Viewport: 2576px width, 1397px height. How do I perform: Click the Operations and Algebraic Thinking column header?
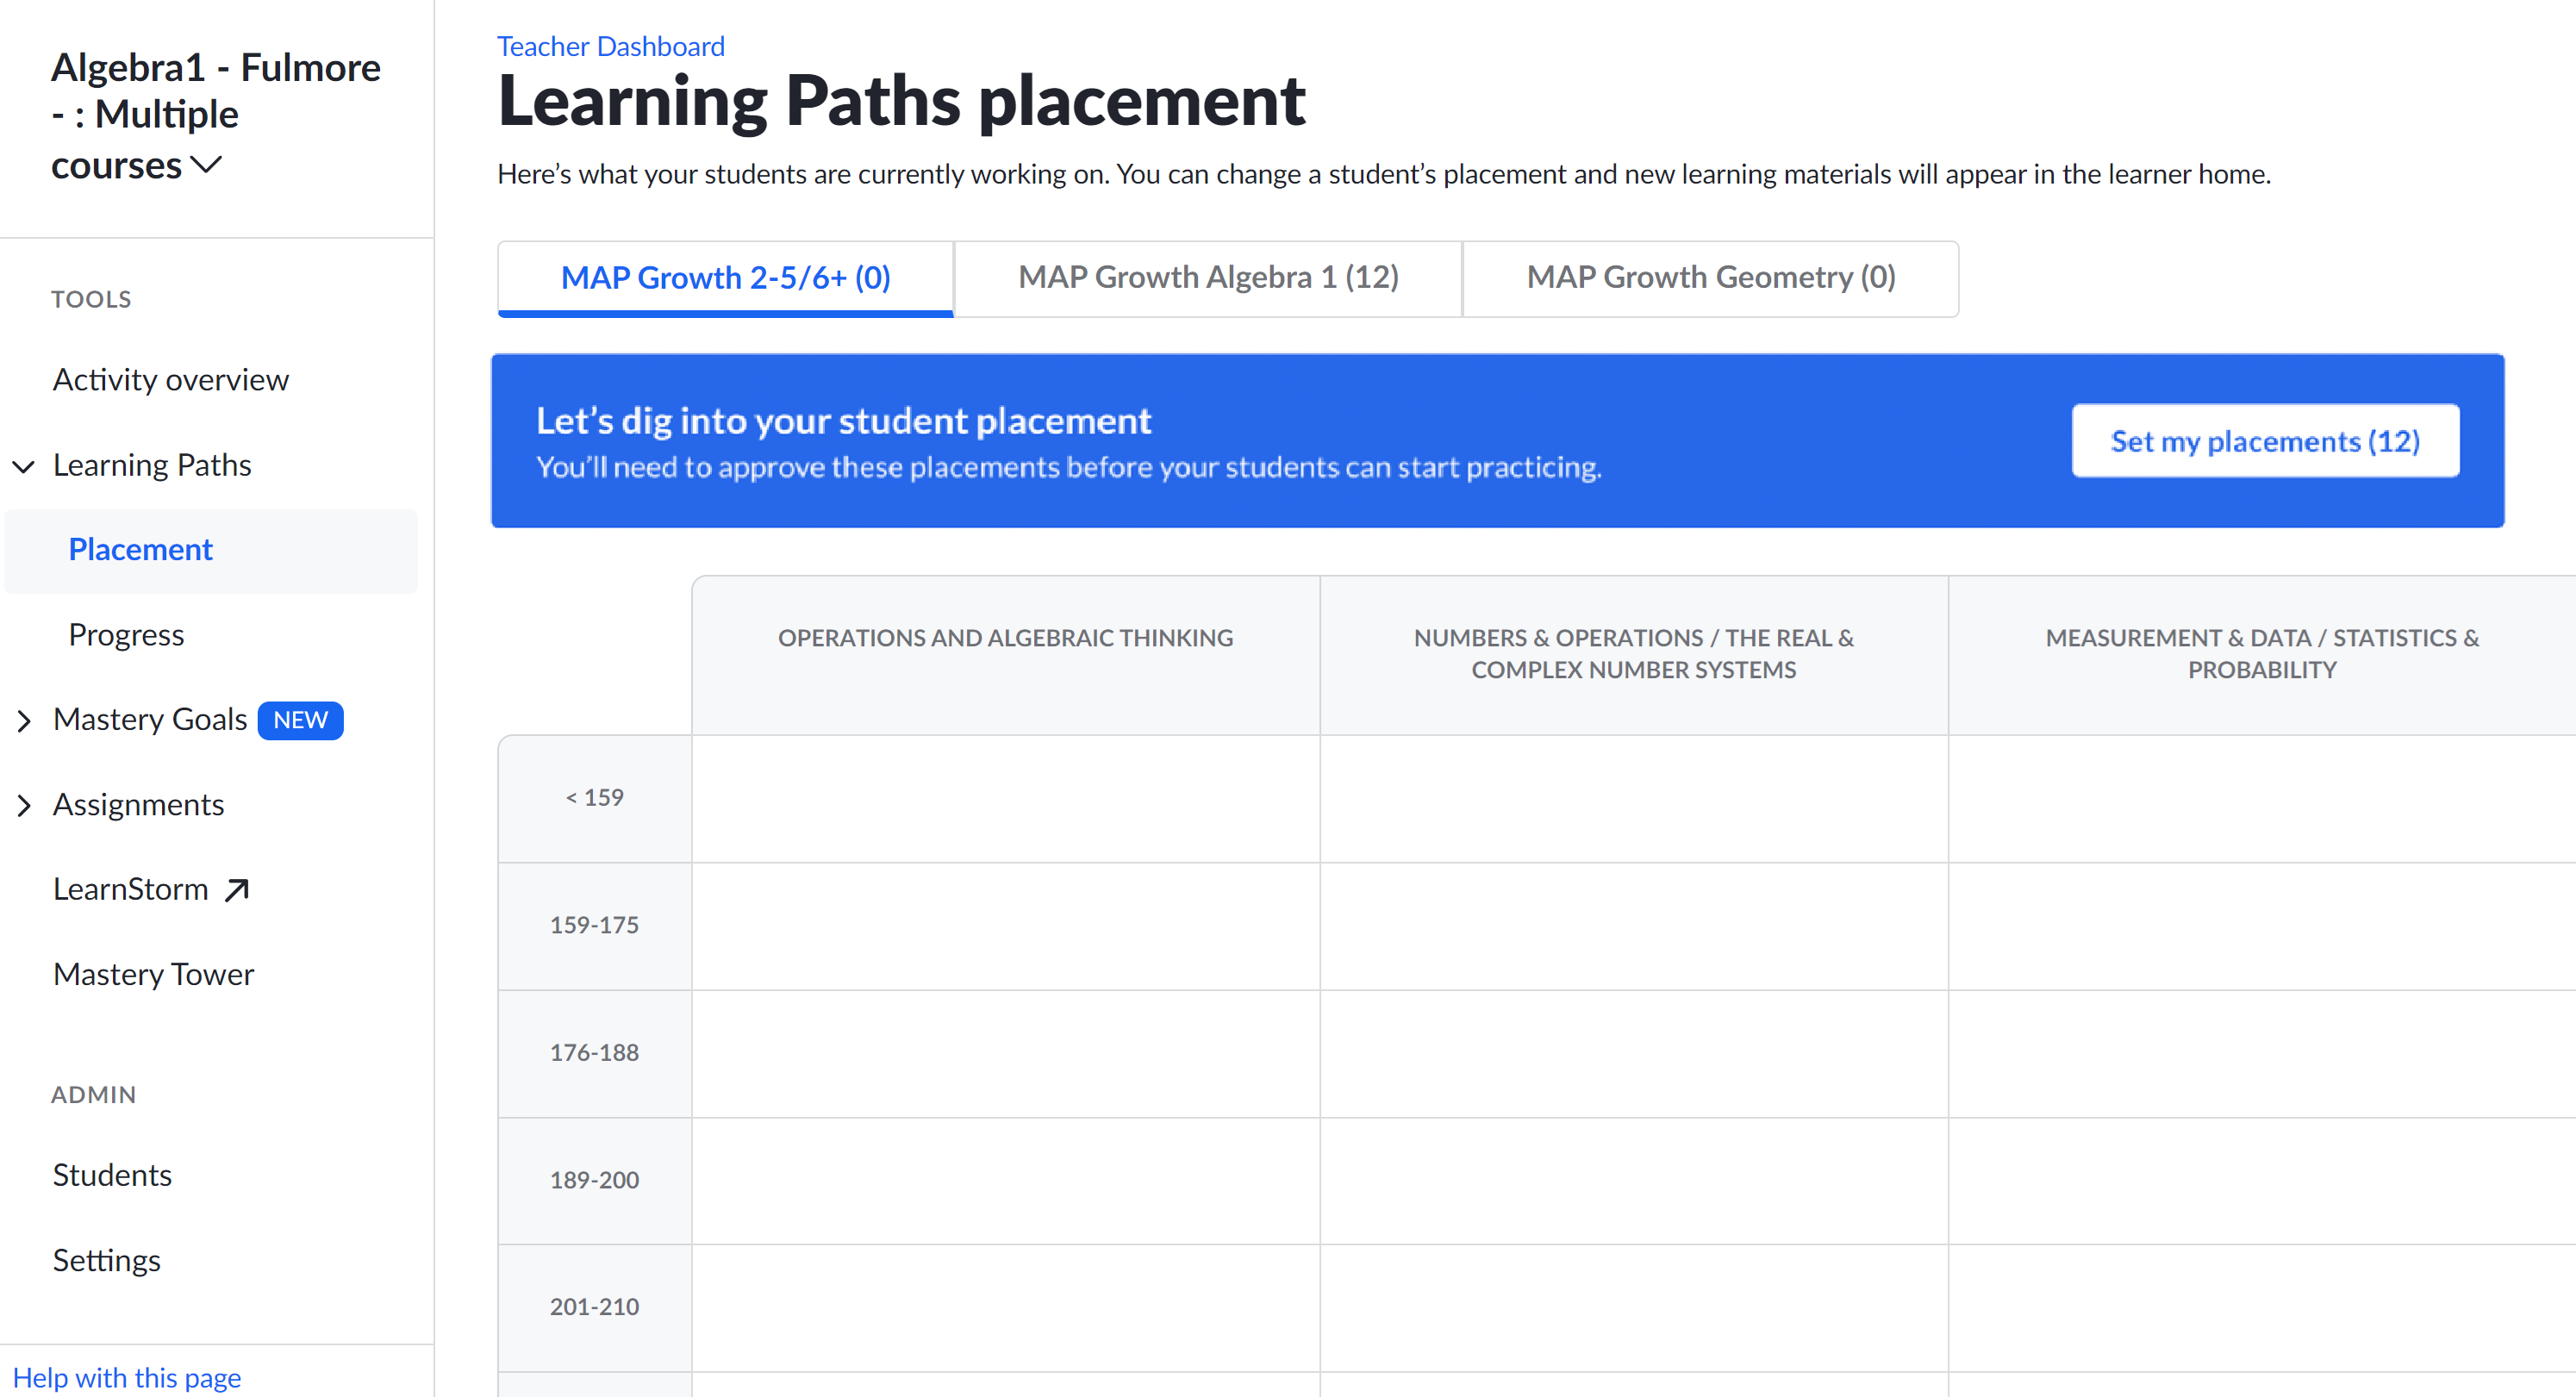click(x=1005, y=655)
